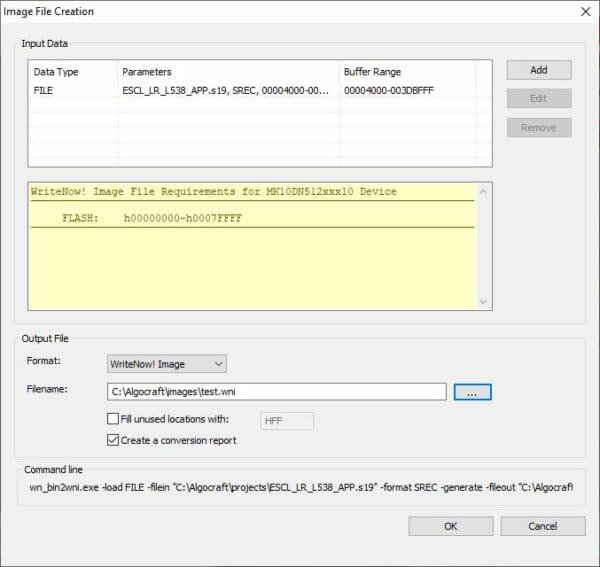Click the HFF fill value field
Screen dimensions: 600x567
point(286,421)
